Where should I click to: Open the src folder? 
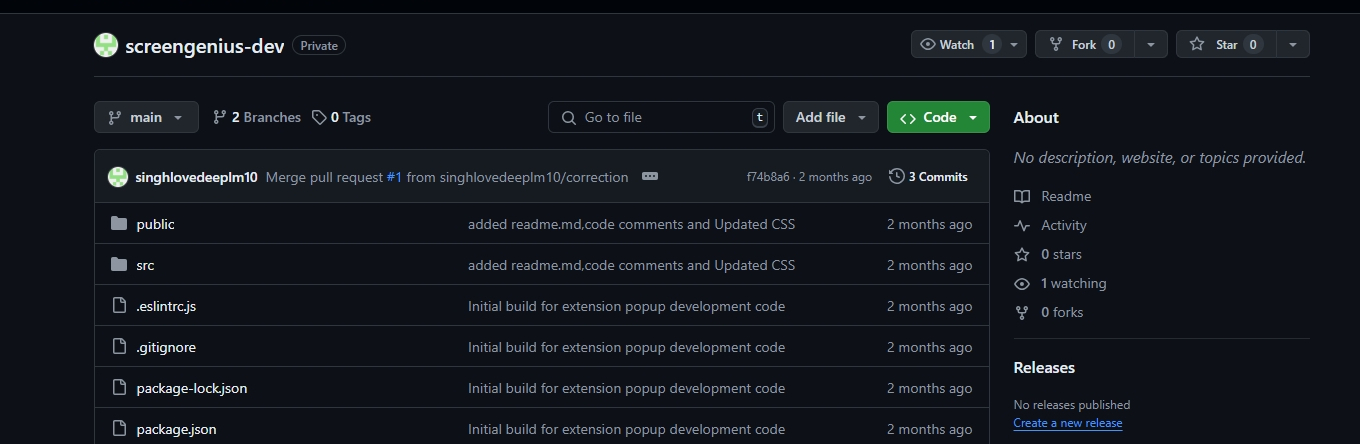pos(145,265)
